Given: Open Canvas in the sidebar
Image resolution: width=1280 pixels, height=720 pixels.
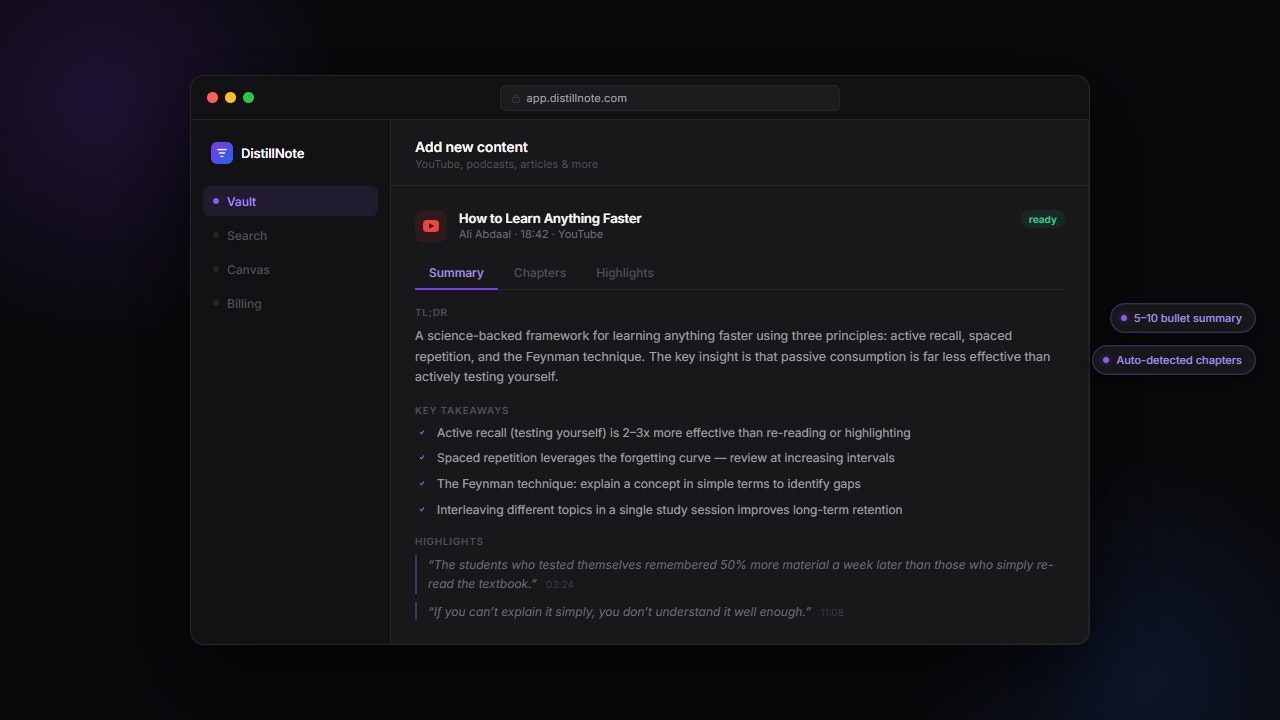Looking at the screenshot, I should click(290, 269).
